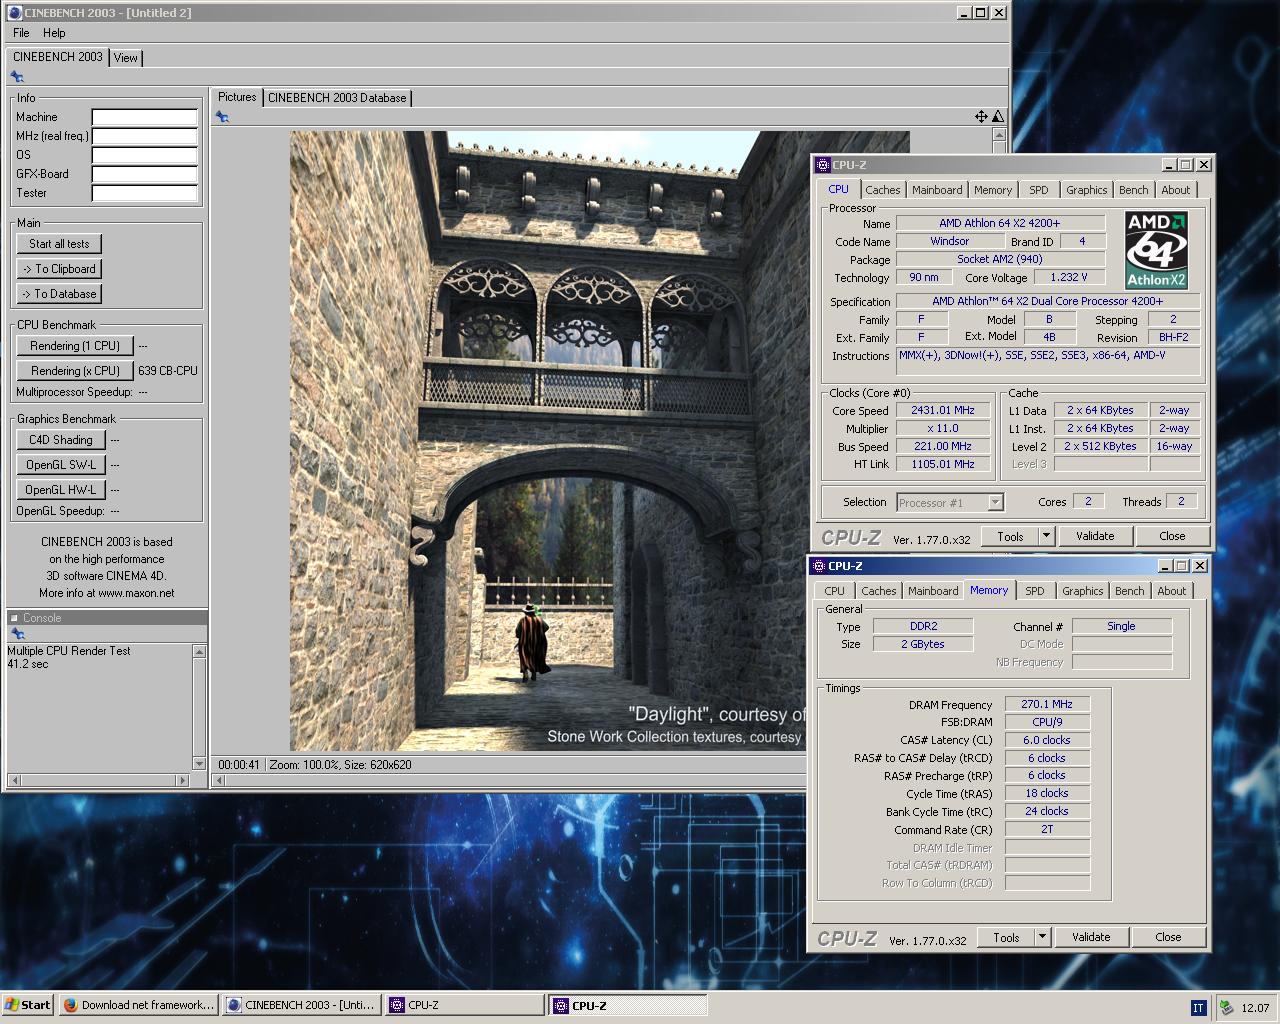Click the triangle icon beside the pan icon

point(997,117)
